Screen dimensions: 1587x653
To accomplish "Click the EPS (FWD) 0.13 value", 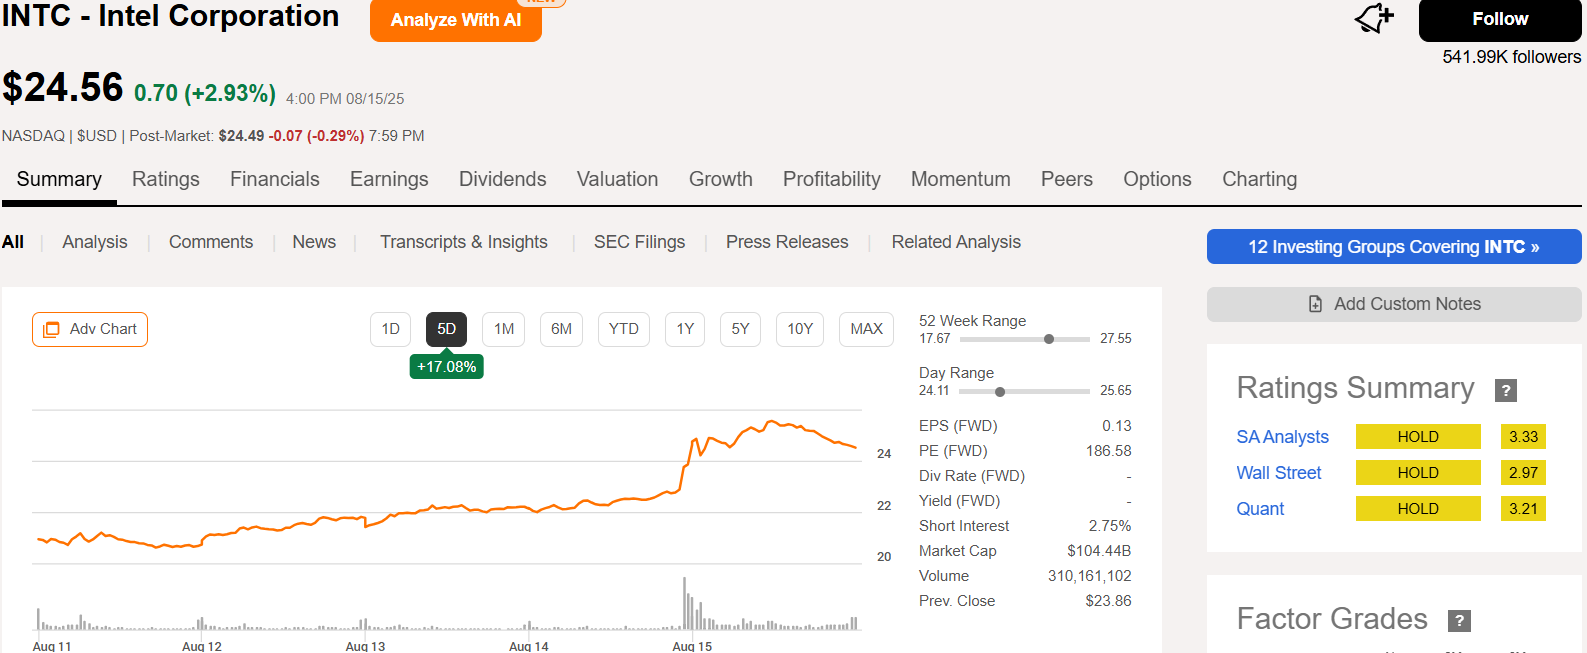I will coord(1117,426).
